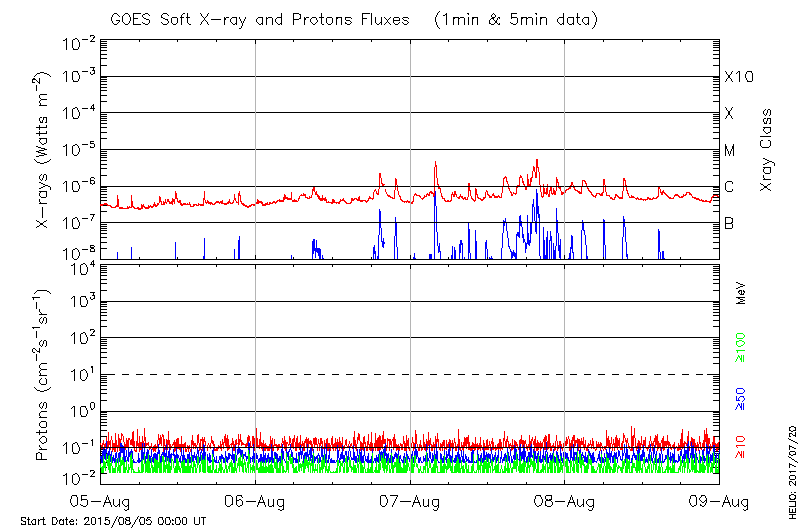Select the 09-Aug date tick label
This screenshot has width=800, height=530.
718,501
